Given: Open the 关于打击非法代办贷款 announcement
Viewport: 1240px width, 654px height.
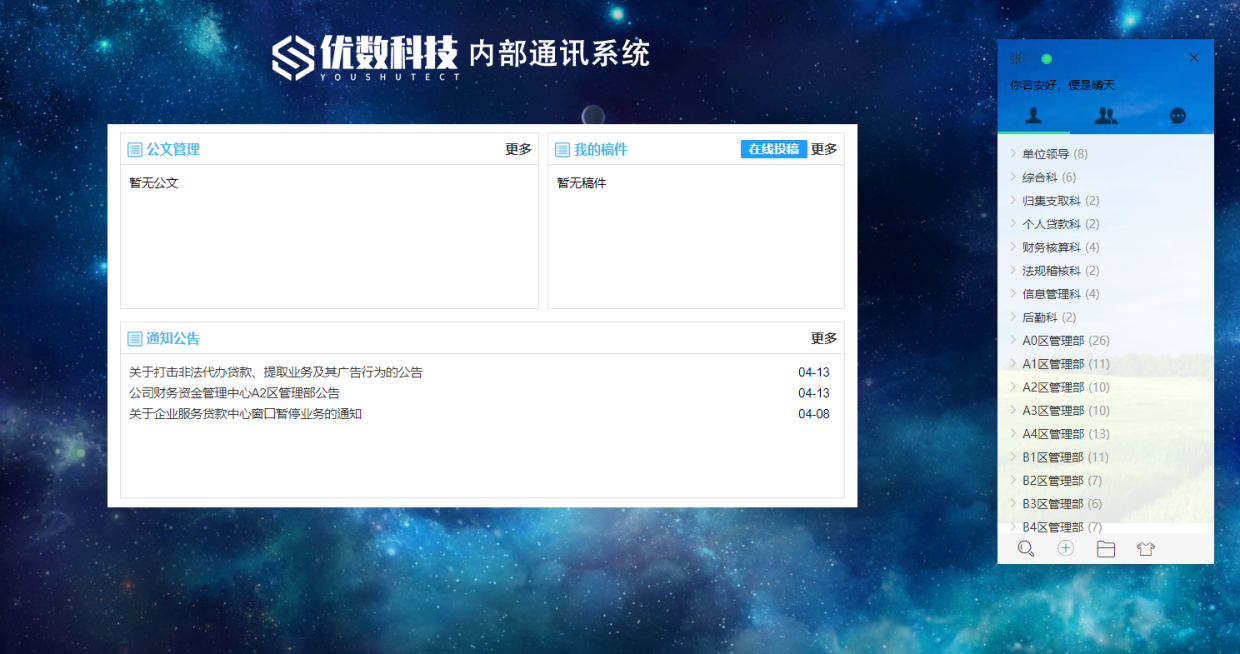Looking at the screenshot, I should (276, 372).
